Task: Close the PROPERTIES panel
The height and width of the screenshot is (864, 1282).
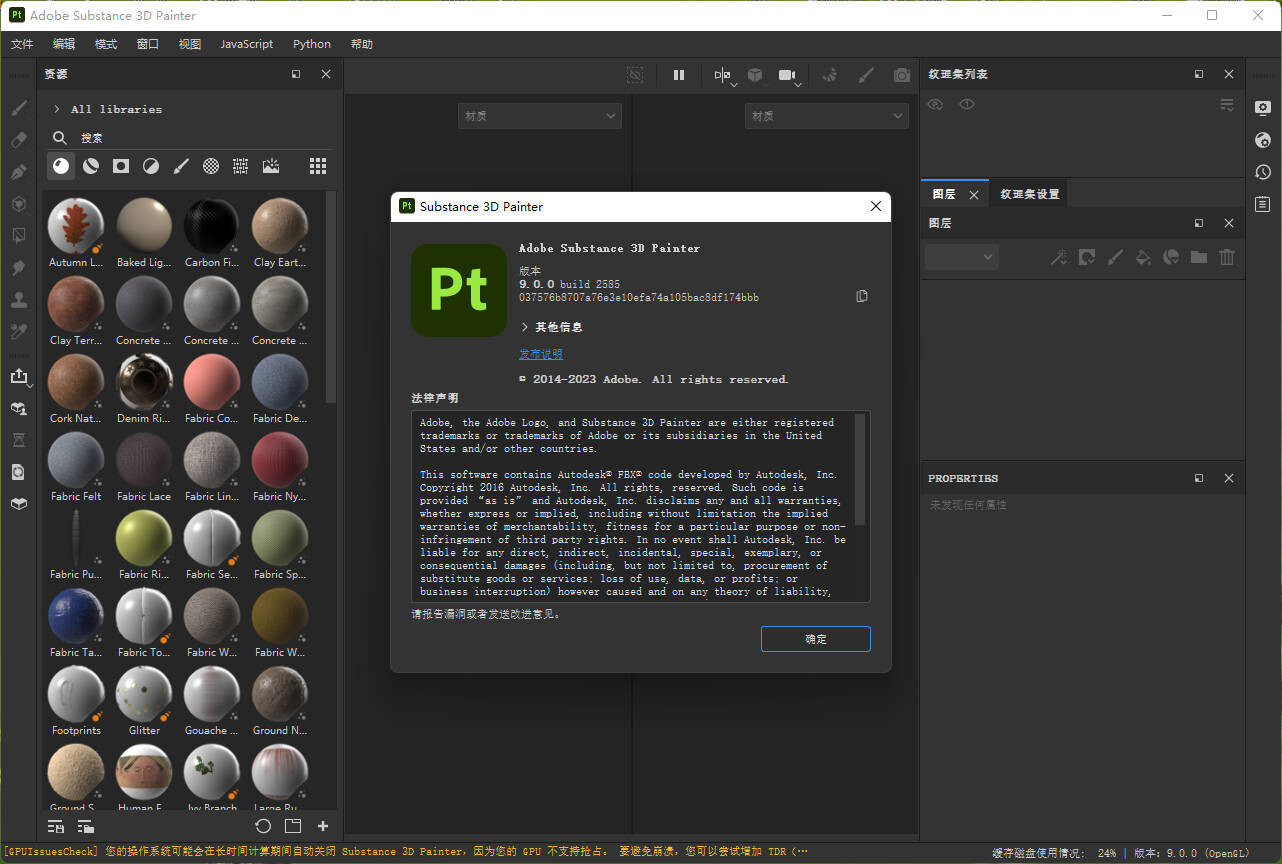Action: coord(1229,478)
